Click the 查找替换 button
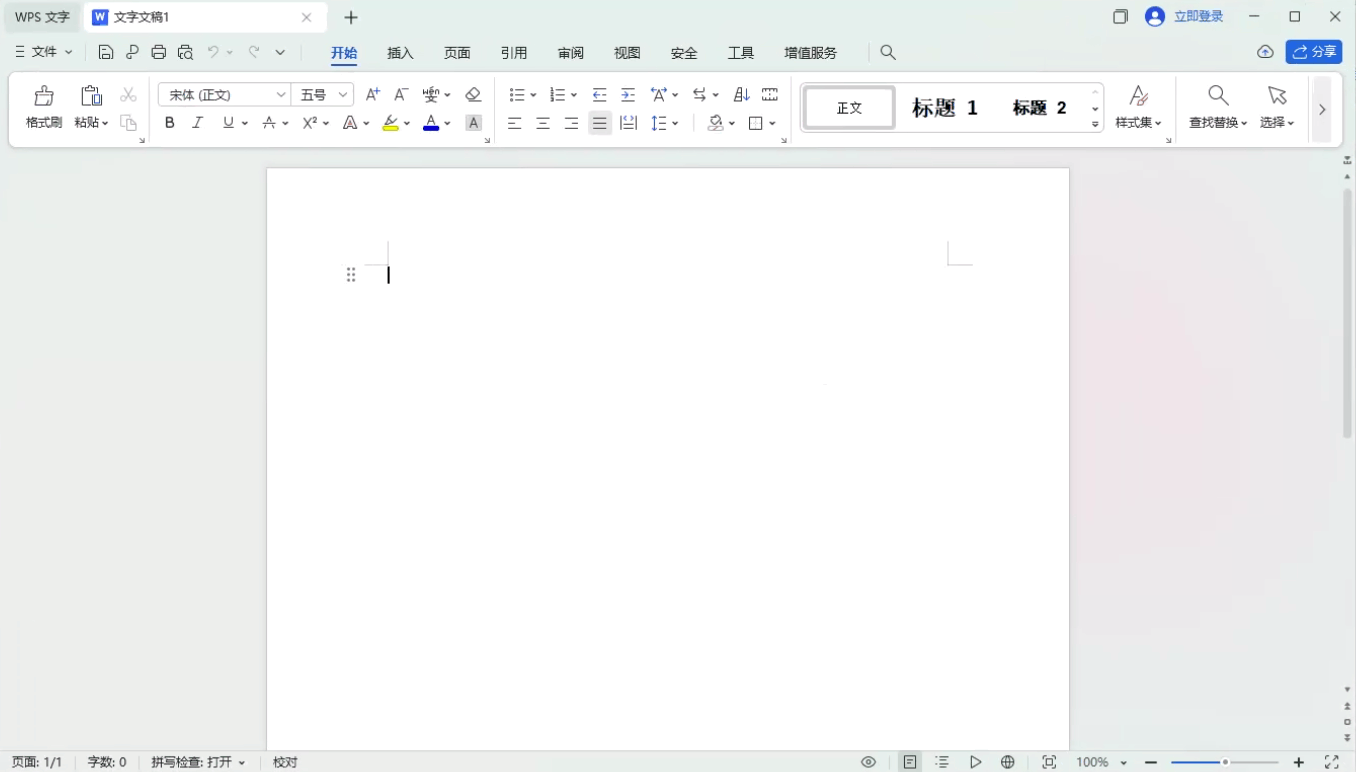 point(1218,107)
